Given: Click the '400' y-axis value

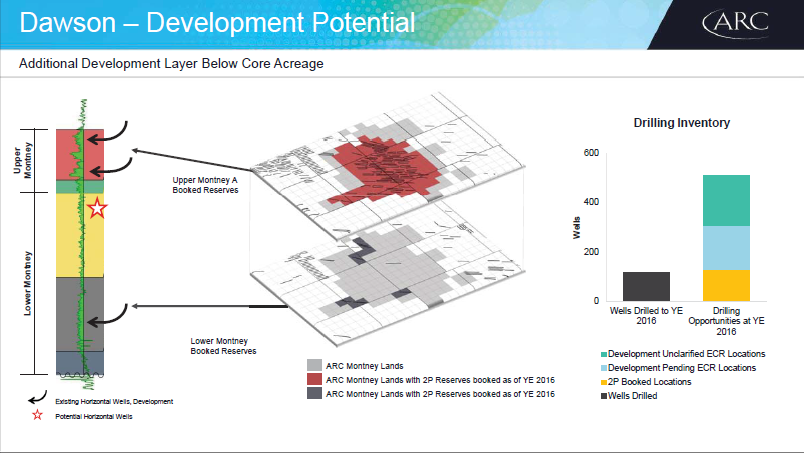Looking at the screenshot, I should click(591, 202).
